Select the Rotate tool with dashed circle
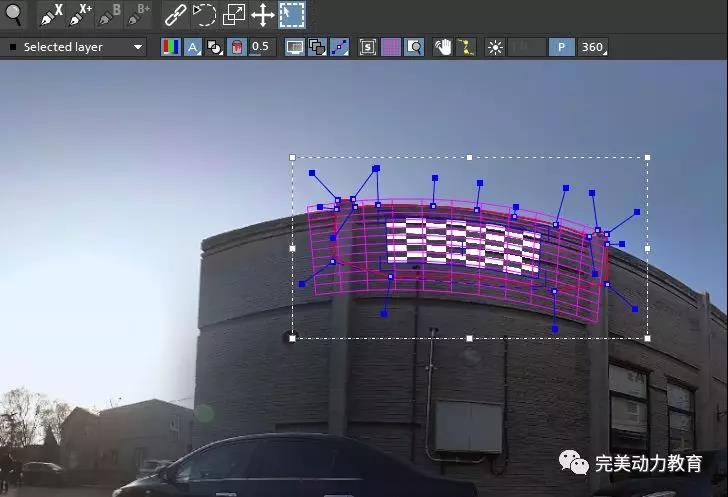This screenshot has width=728, height=497. 204,15
